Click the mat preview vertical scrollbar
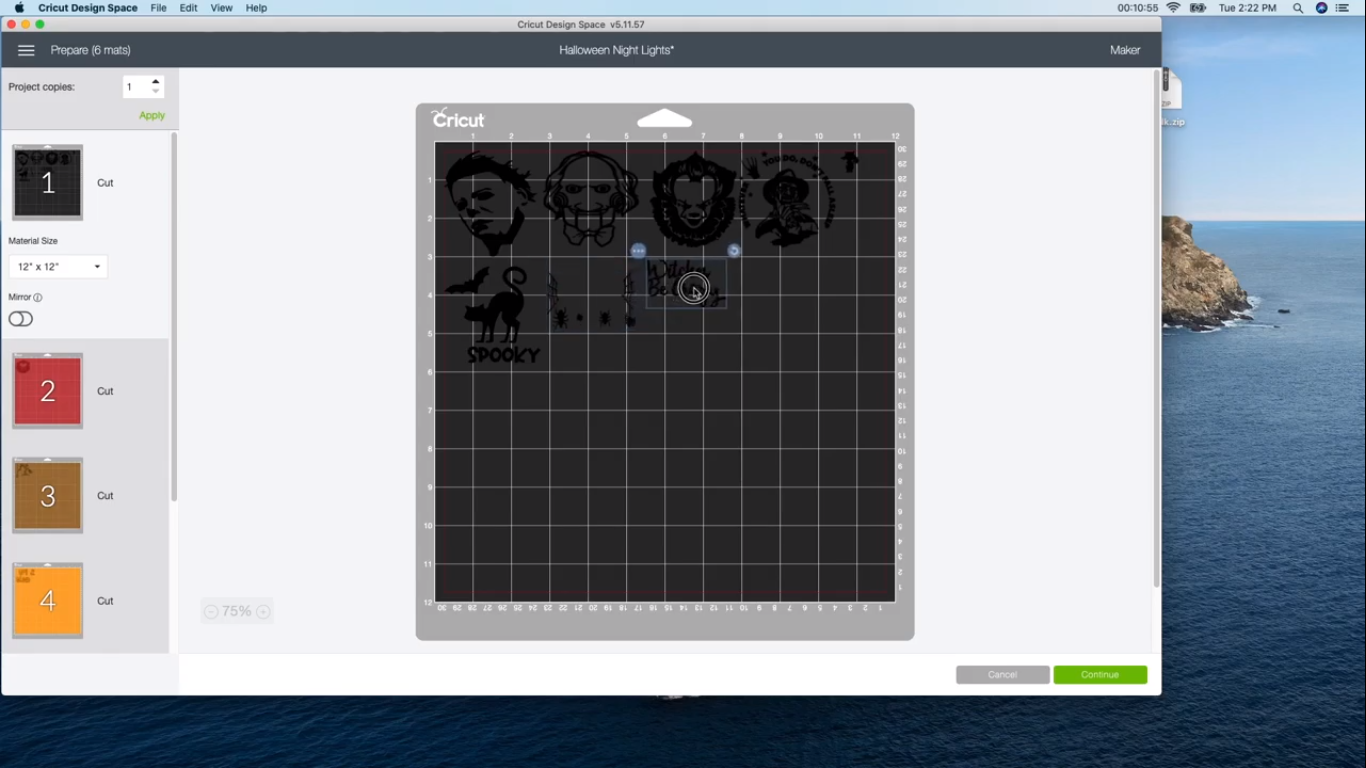Screen dimensions: 1366x768 tap(1157, 328)
